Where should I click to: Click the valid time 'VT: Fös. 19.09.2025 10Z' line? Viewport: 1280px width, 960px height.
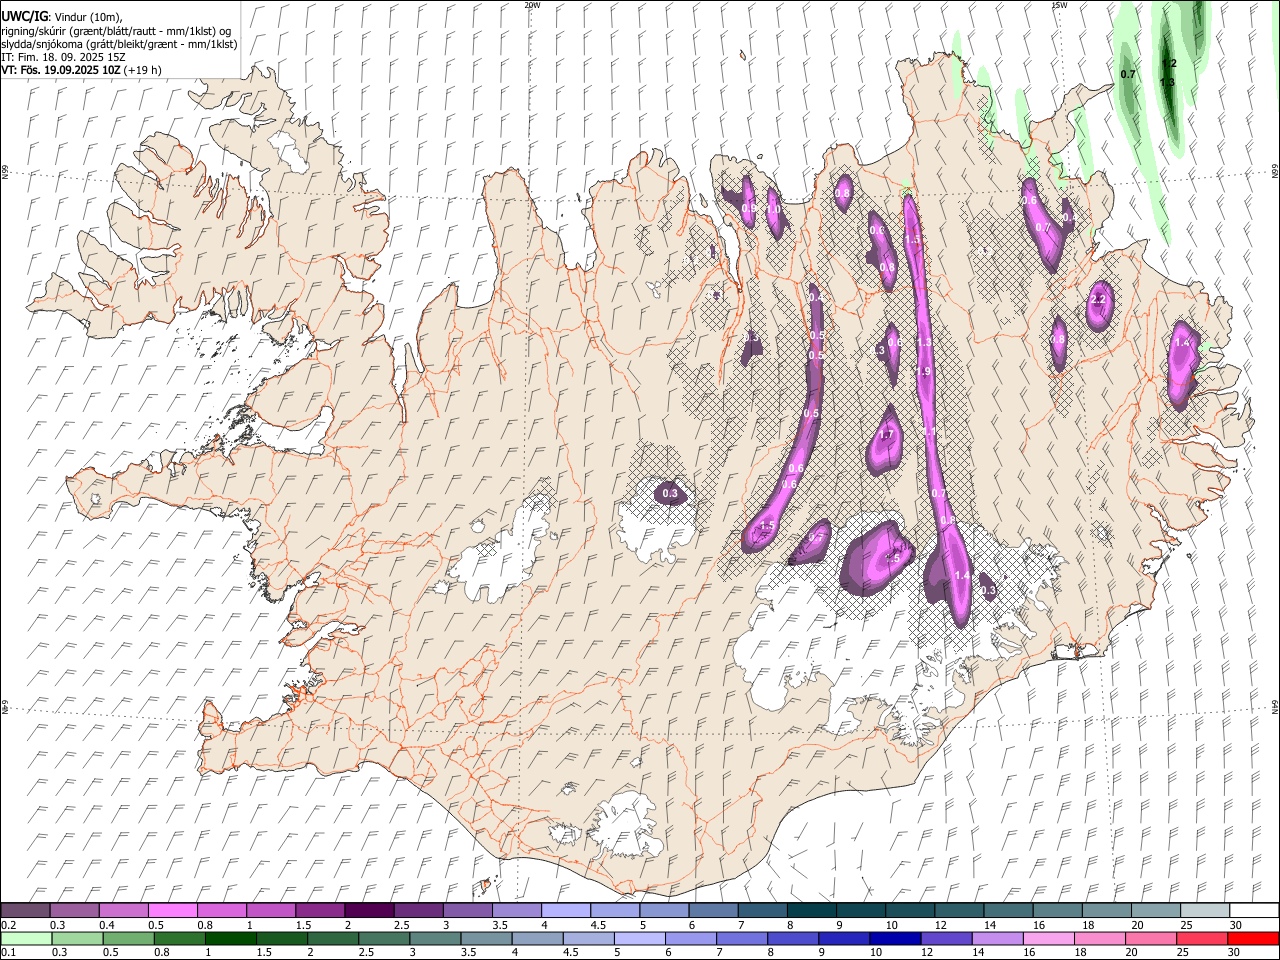point(81,70)
